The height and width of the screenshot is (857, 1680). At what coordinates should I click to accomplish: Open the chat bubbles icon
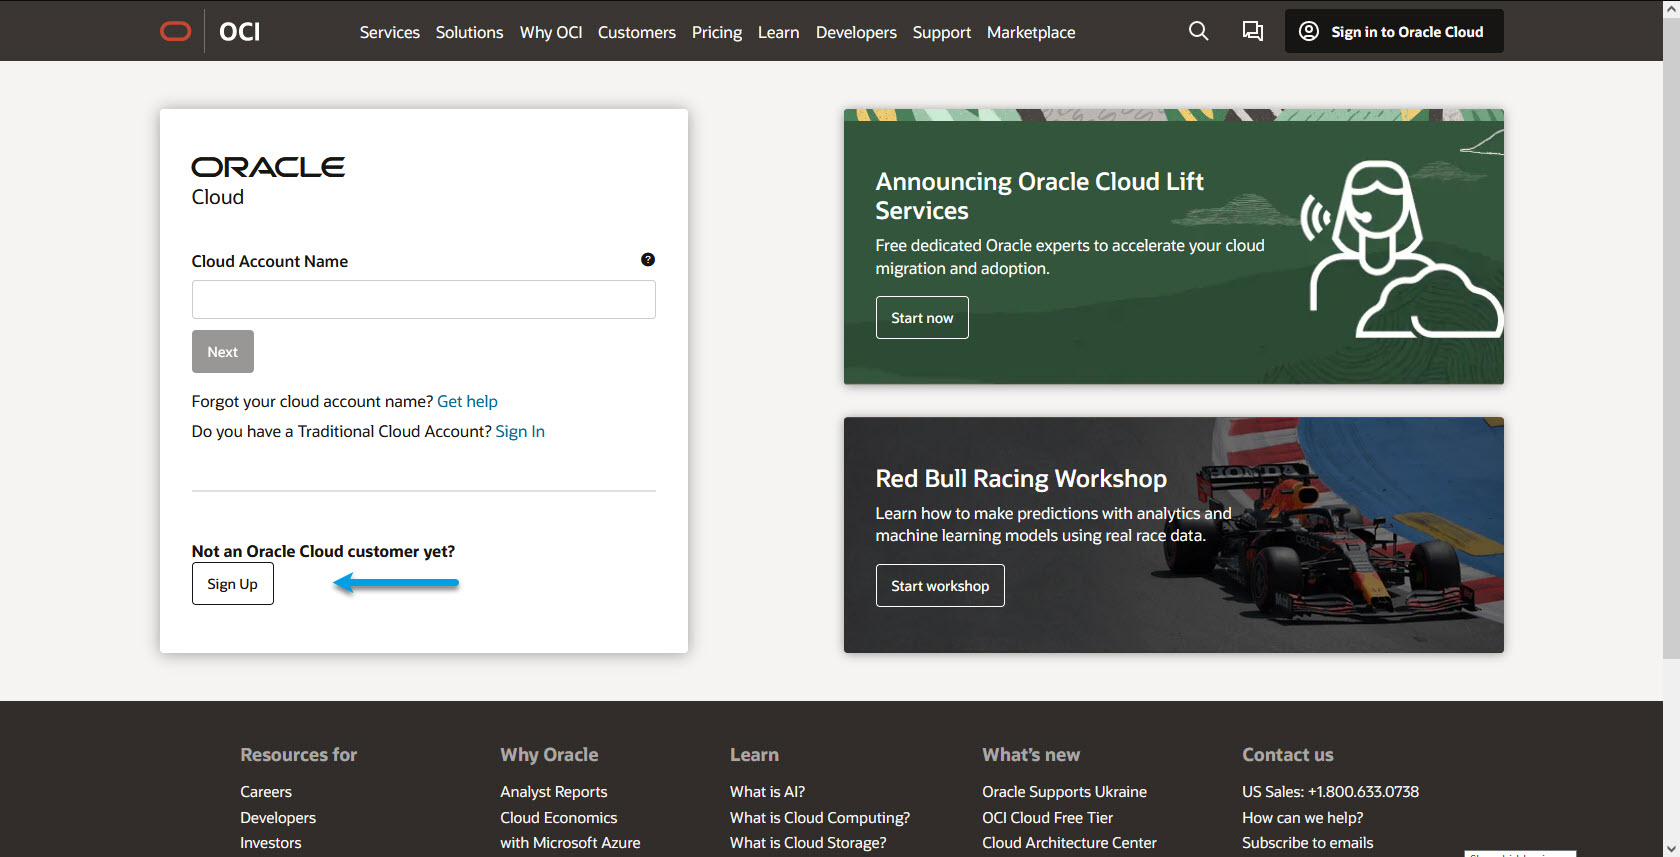click(1252, 31)
